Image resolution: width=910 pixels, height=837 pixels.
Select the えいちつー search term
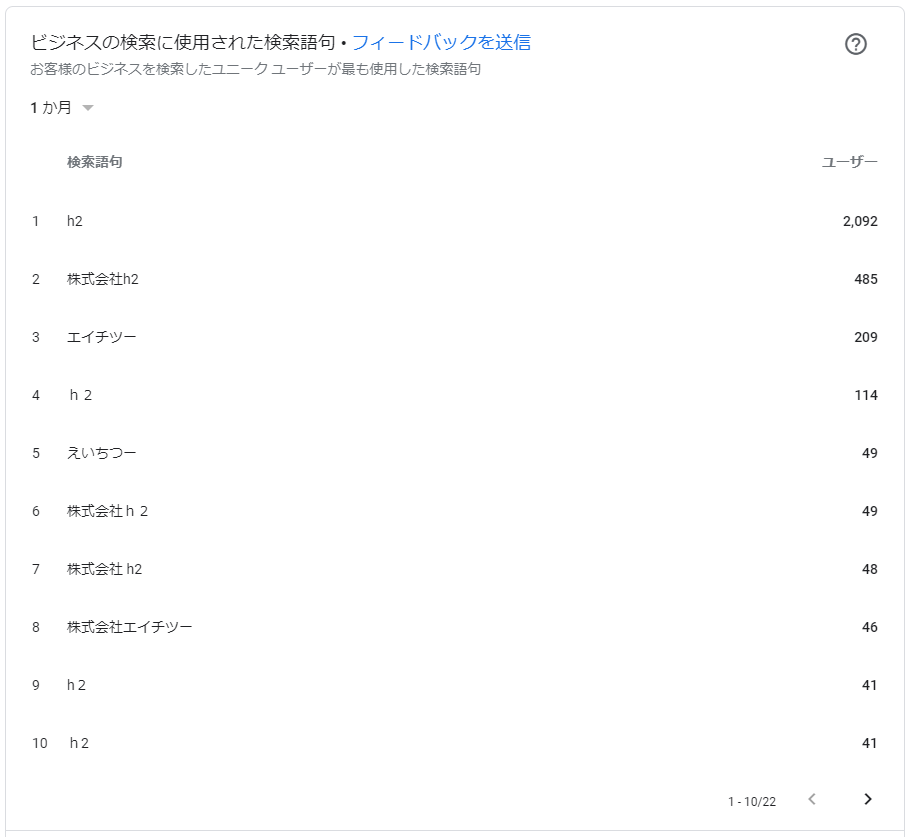(102, 453)
